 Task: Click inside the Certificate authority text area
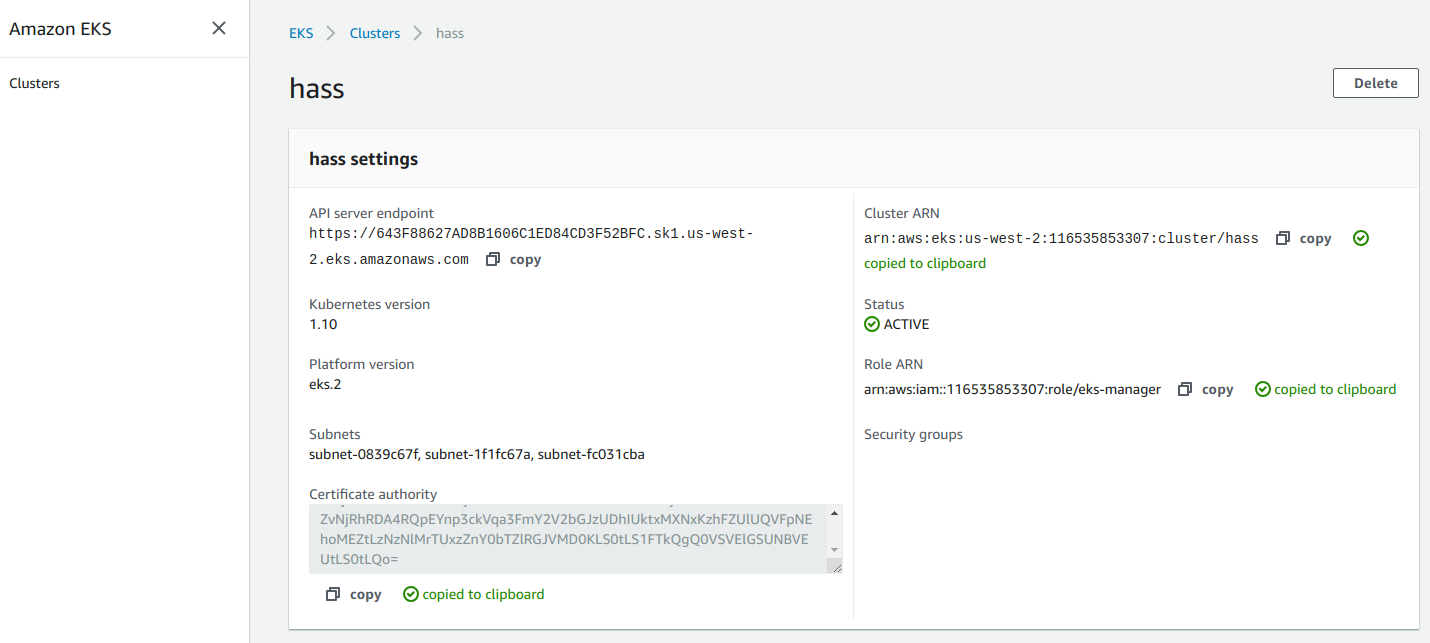click(x=565, y=539)
